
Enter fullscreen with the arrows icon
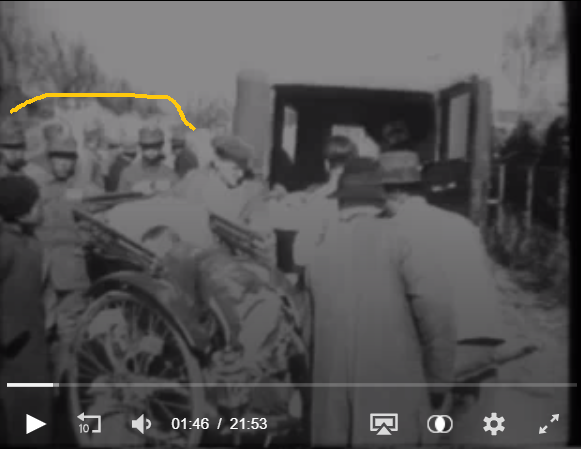point(549,424)
